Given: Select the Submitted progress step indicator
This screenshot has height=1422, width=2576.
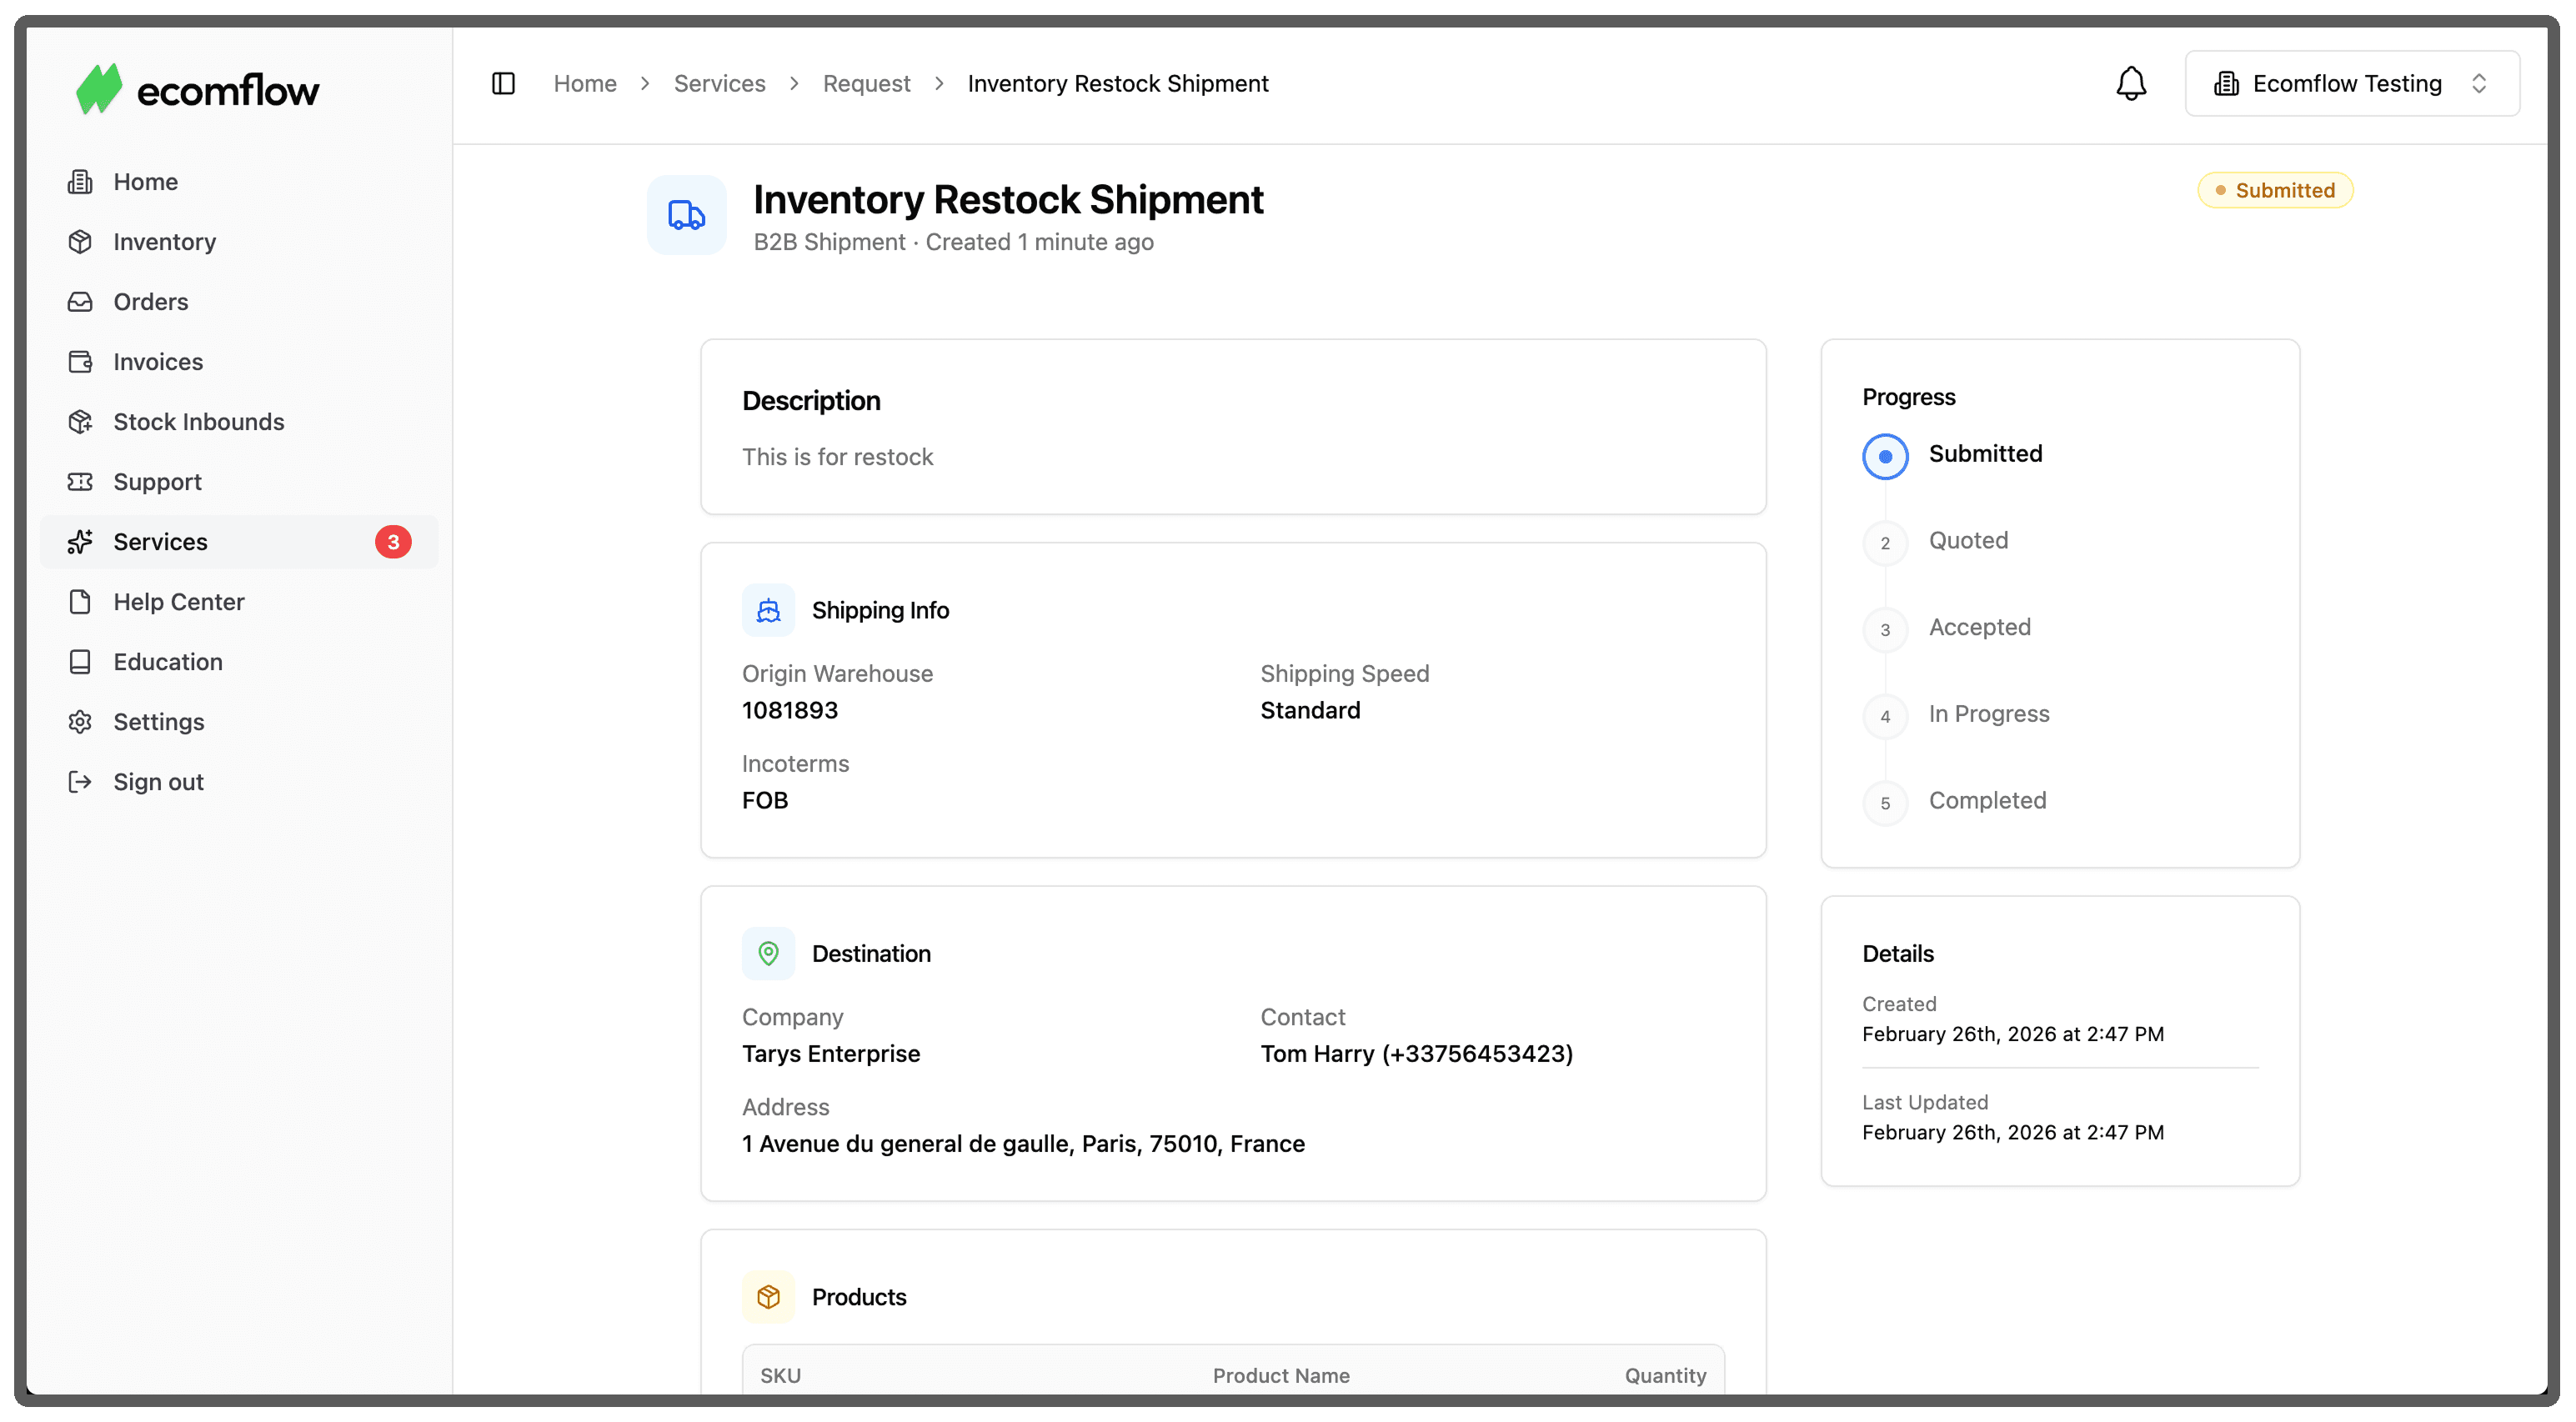Looking at the screenshot, I should [1884, 456].
